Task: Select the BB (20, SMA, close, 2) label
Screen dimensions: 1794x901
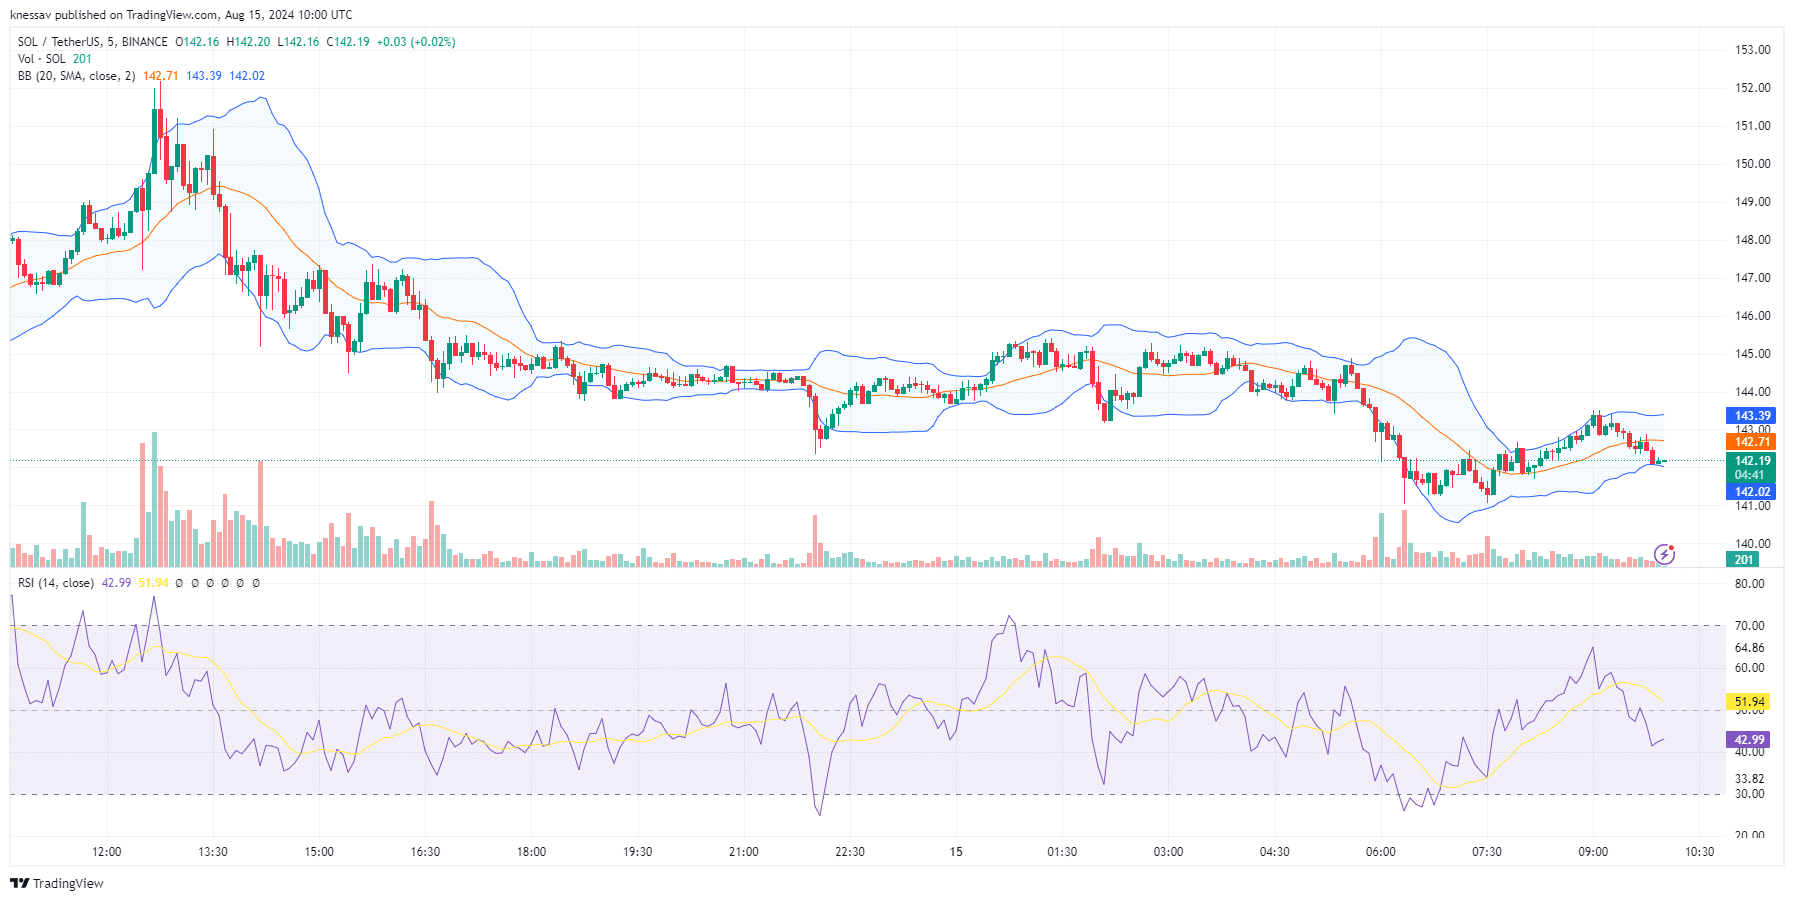Action: [x=77, y=76]
